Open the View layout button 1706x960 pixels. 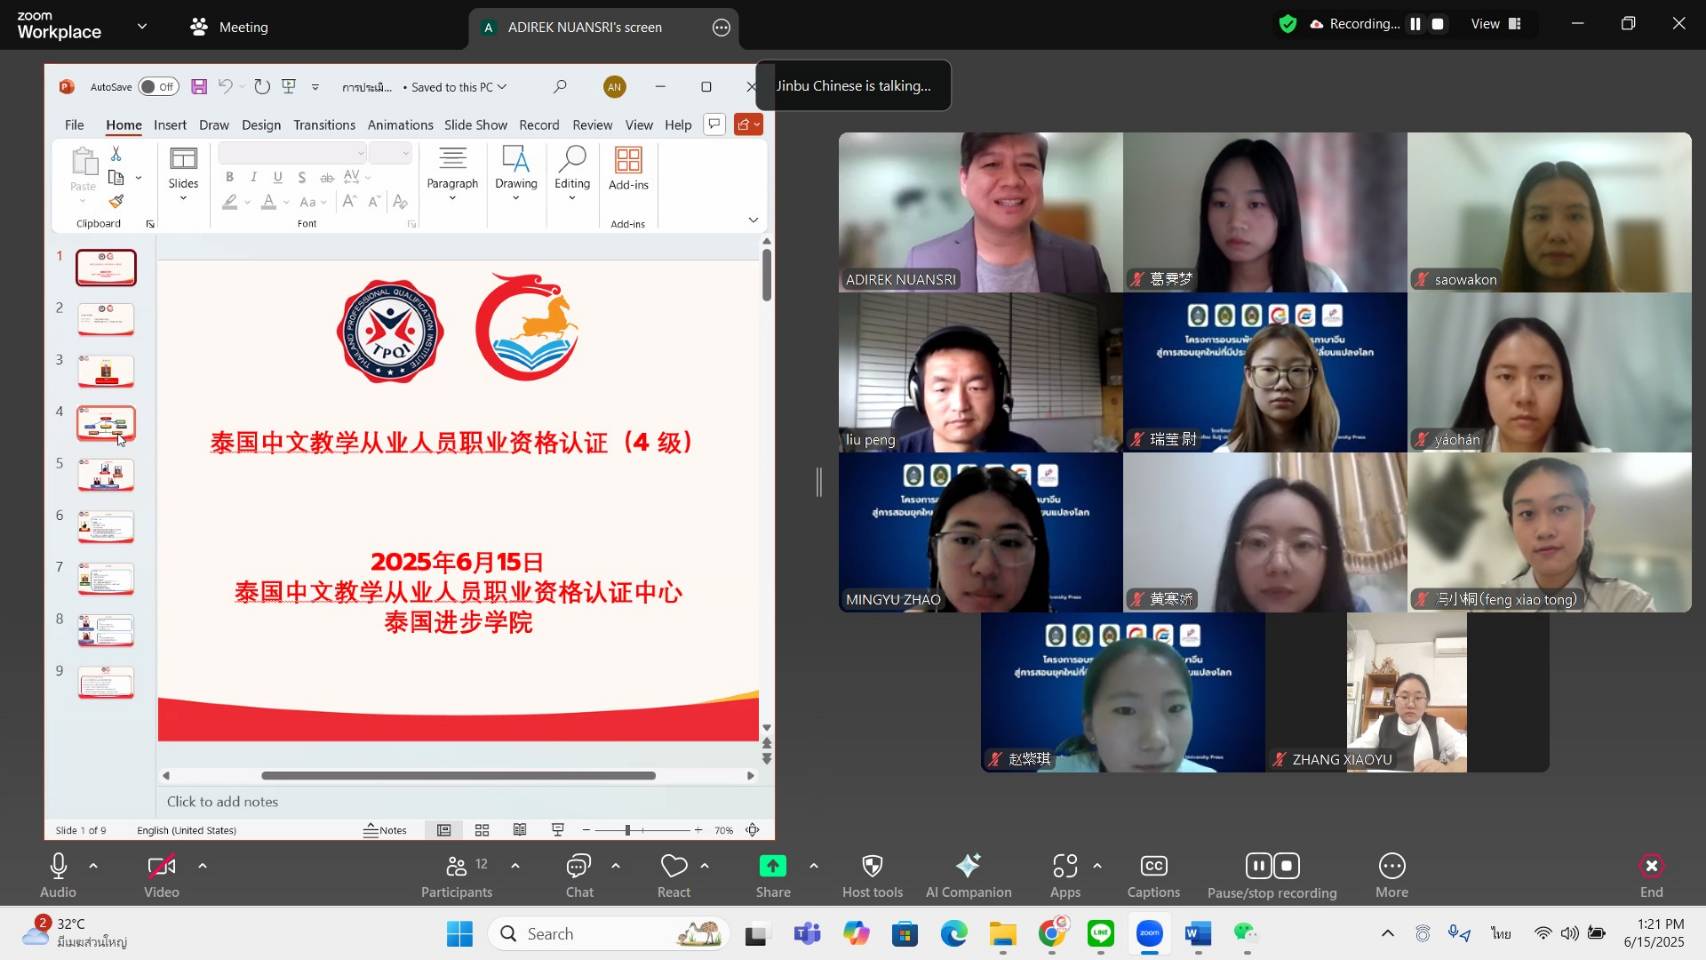tap(1495, 24)
